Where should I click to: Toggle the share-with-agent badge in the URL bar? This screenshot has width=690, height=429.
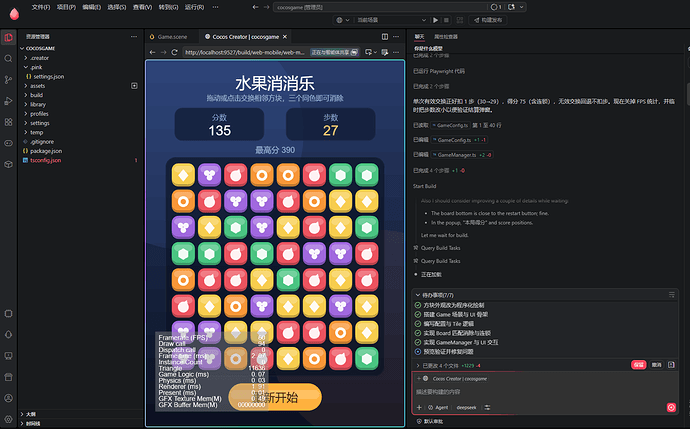pos(334,52)
